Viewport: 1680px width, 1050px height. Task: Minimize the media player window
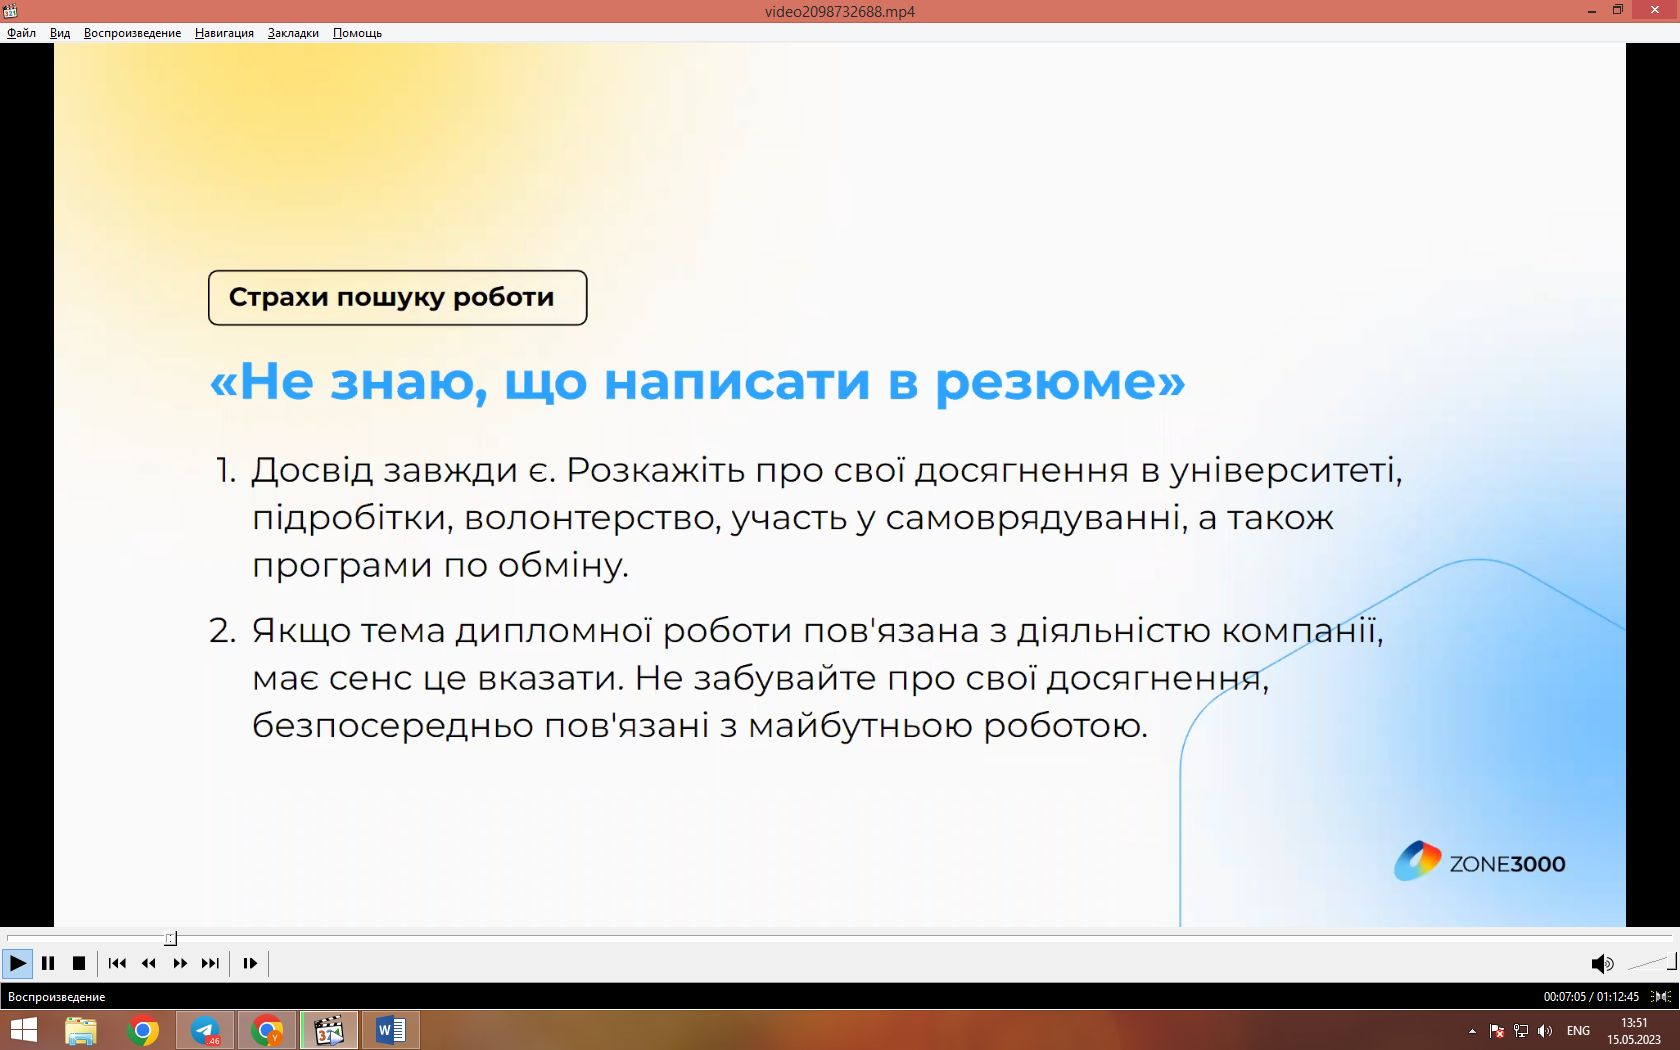pos(1591,10)
